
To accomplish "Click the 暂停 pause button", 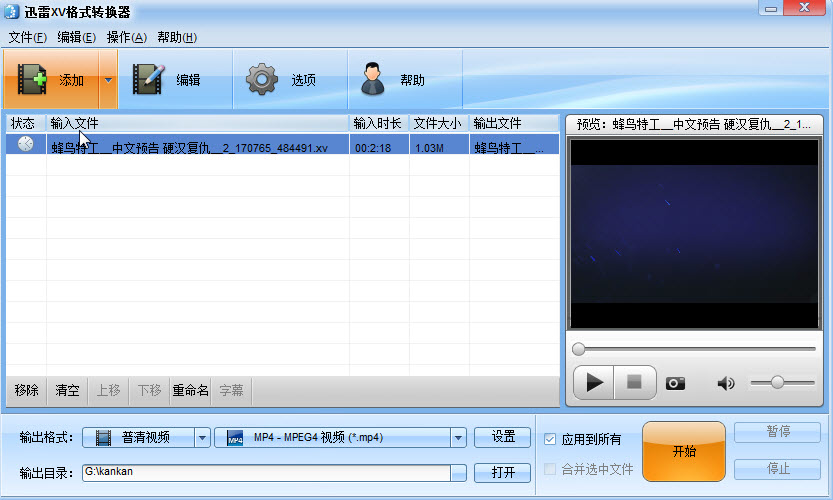I will pyautogui.click(x=778, y=432).
